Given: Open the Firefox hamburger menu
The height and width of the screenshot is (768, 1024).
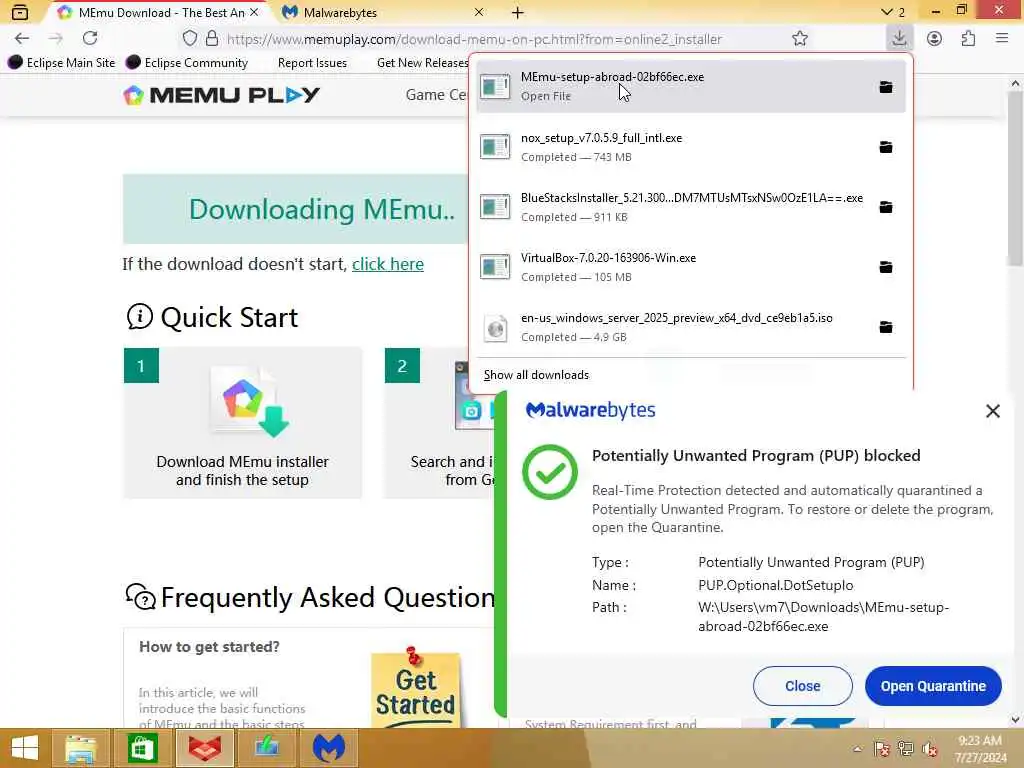Looking at the screenshot, I should [x=1002, y=39].
